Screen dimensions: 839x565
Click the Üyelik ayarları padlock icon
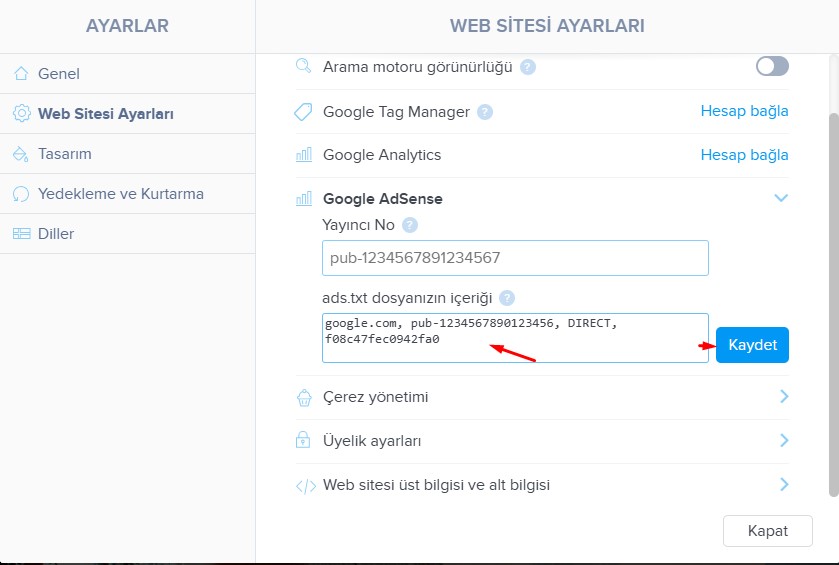[x=304, y=441]
